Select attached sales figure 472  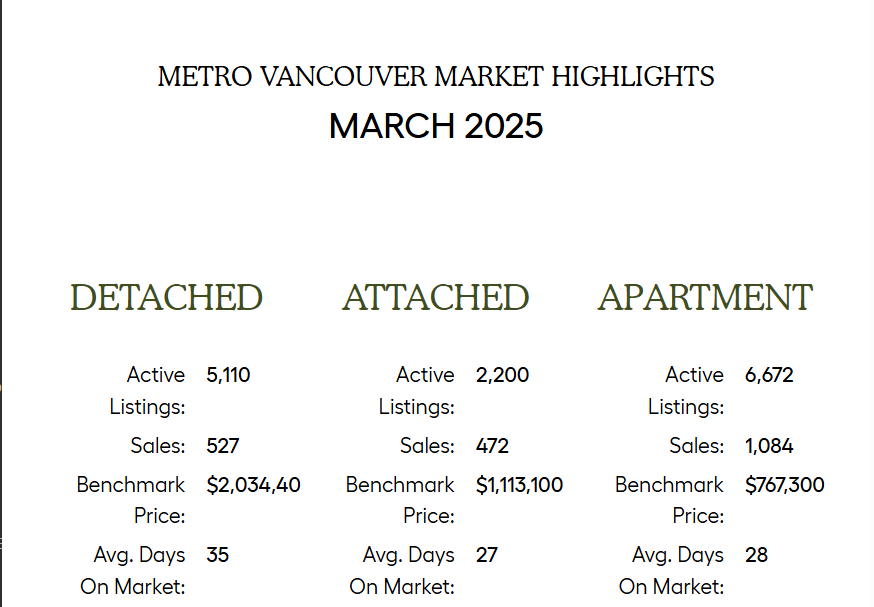point(492,446)
